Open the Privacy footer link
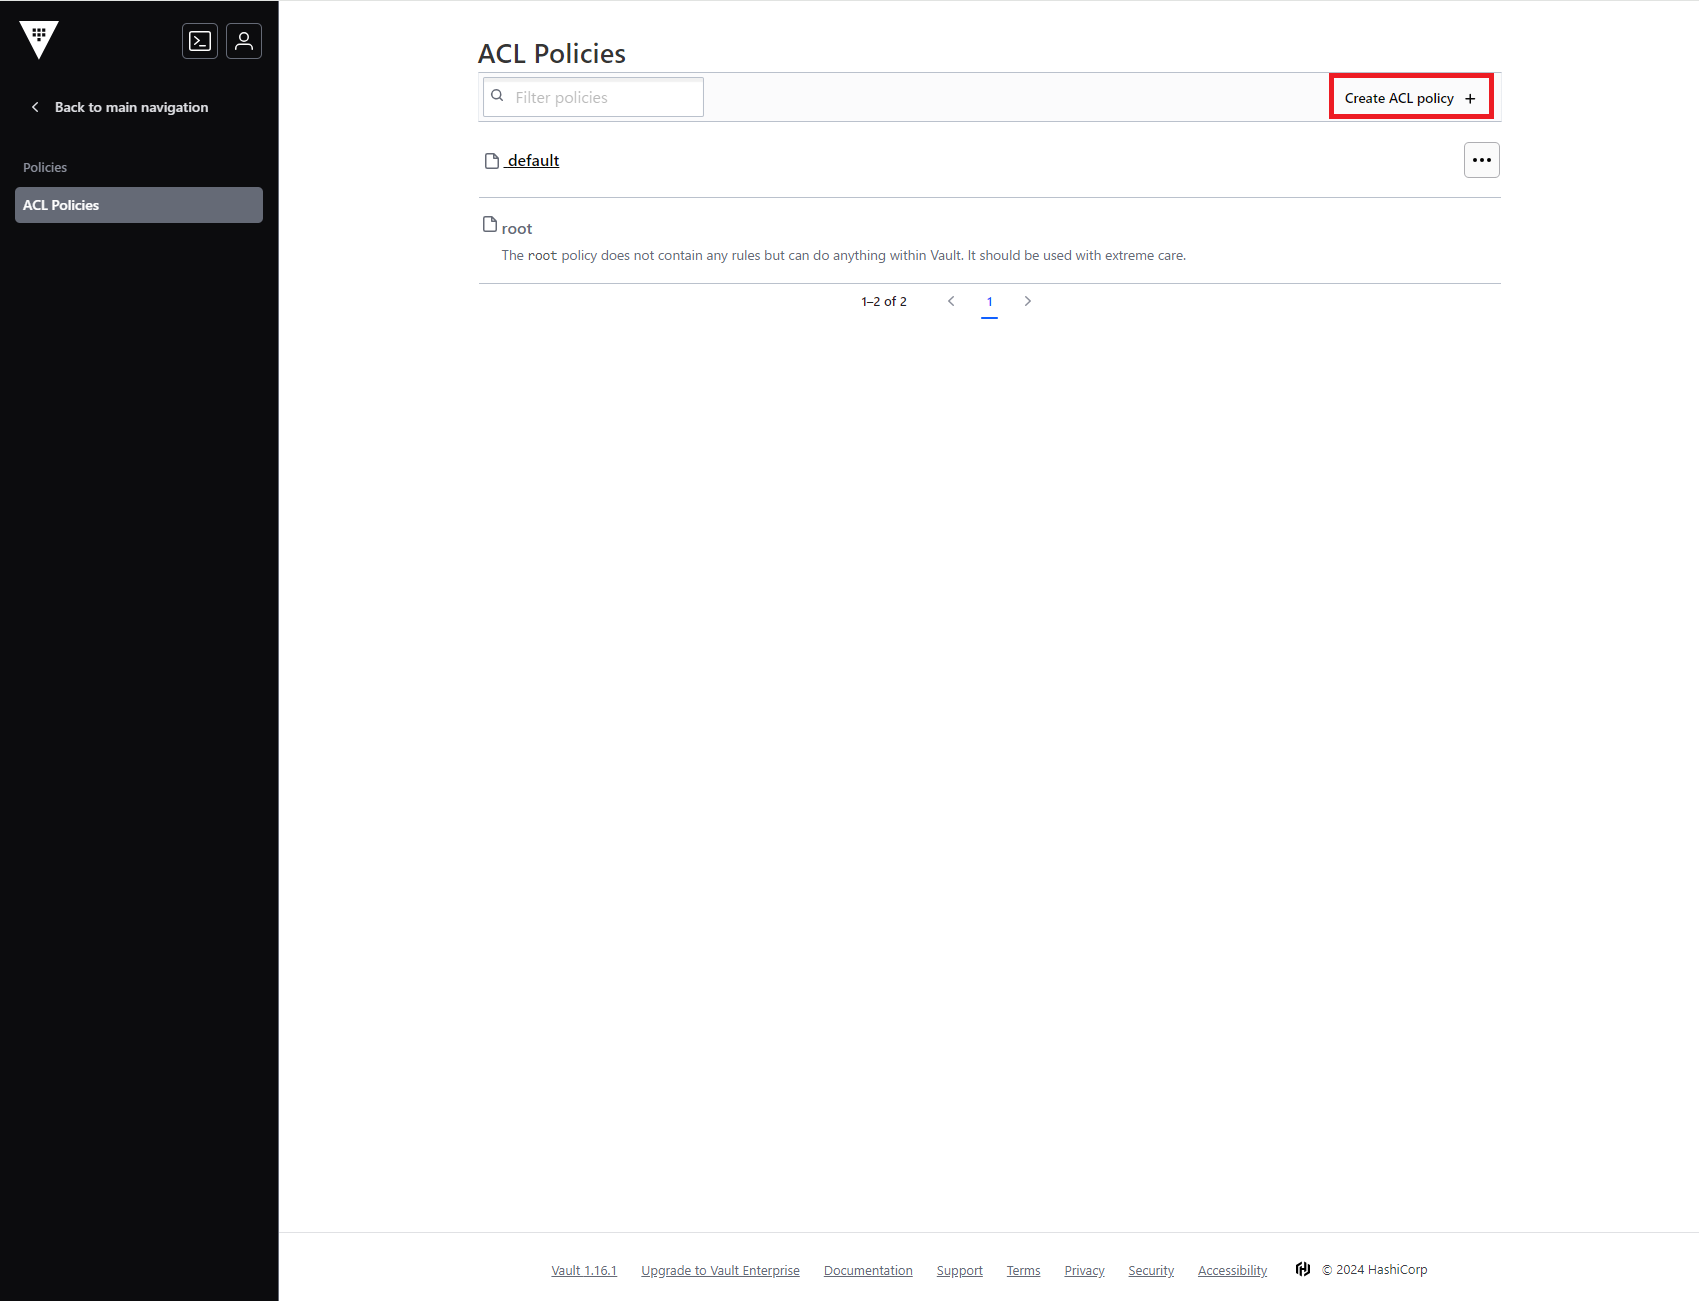The width and height of the screenshot is (1699, 1301). coord(1084,1270)
